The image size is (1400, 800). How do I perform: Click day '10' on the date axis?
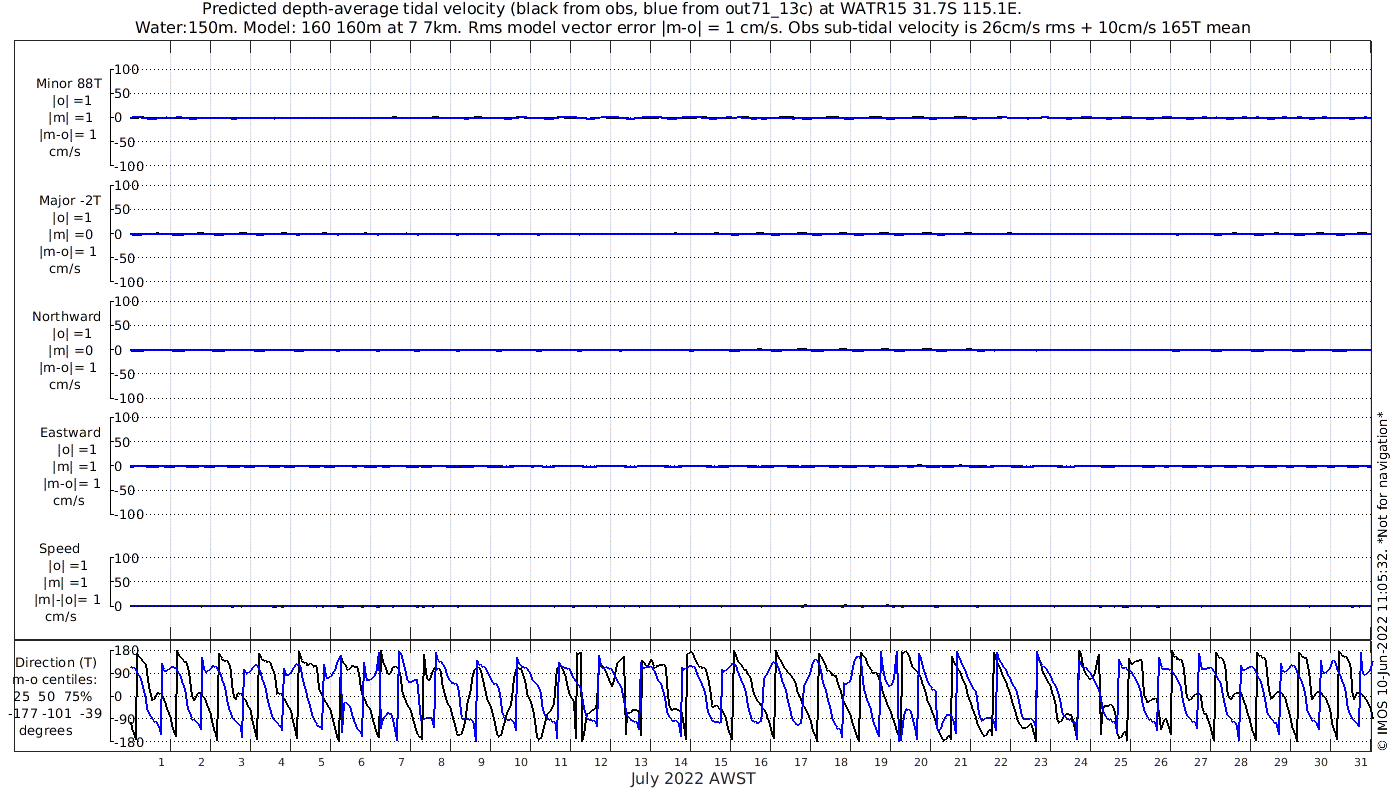pos(521,762)
